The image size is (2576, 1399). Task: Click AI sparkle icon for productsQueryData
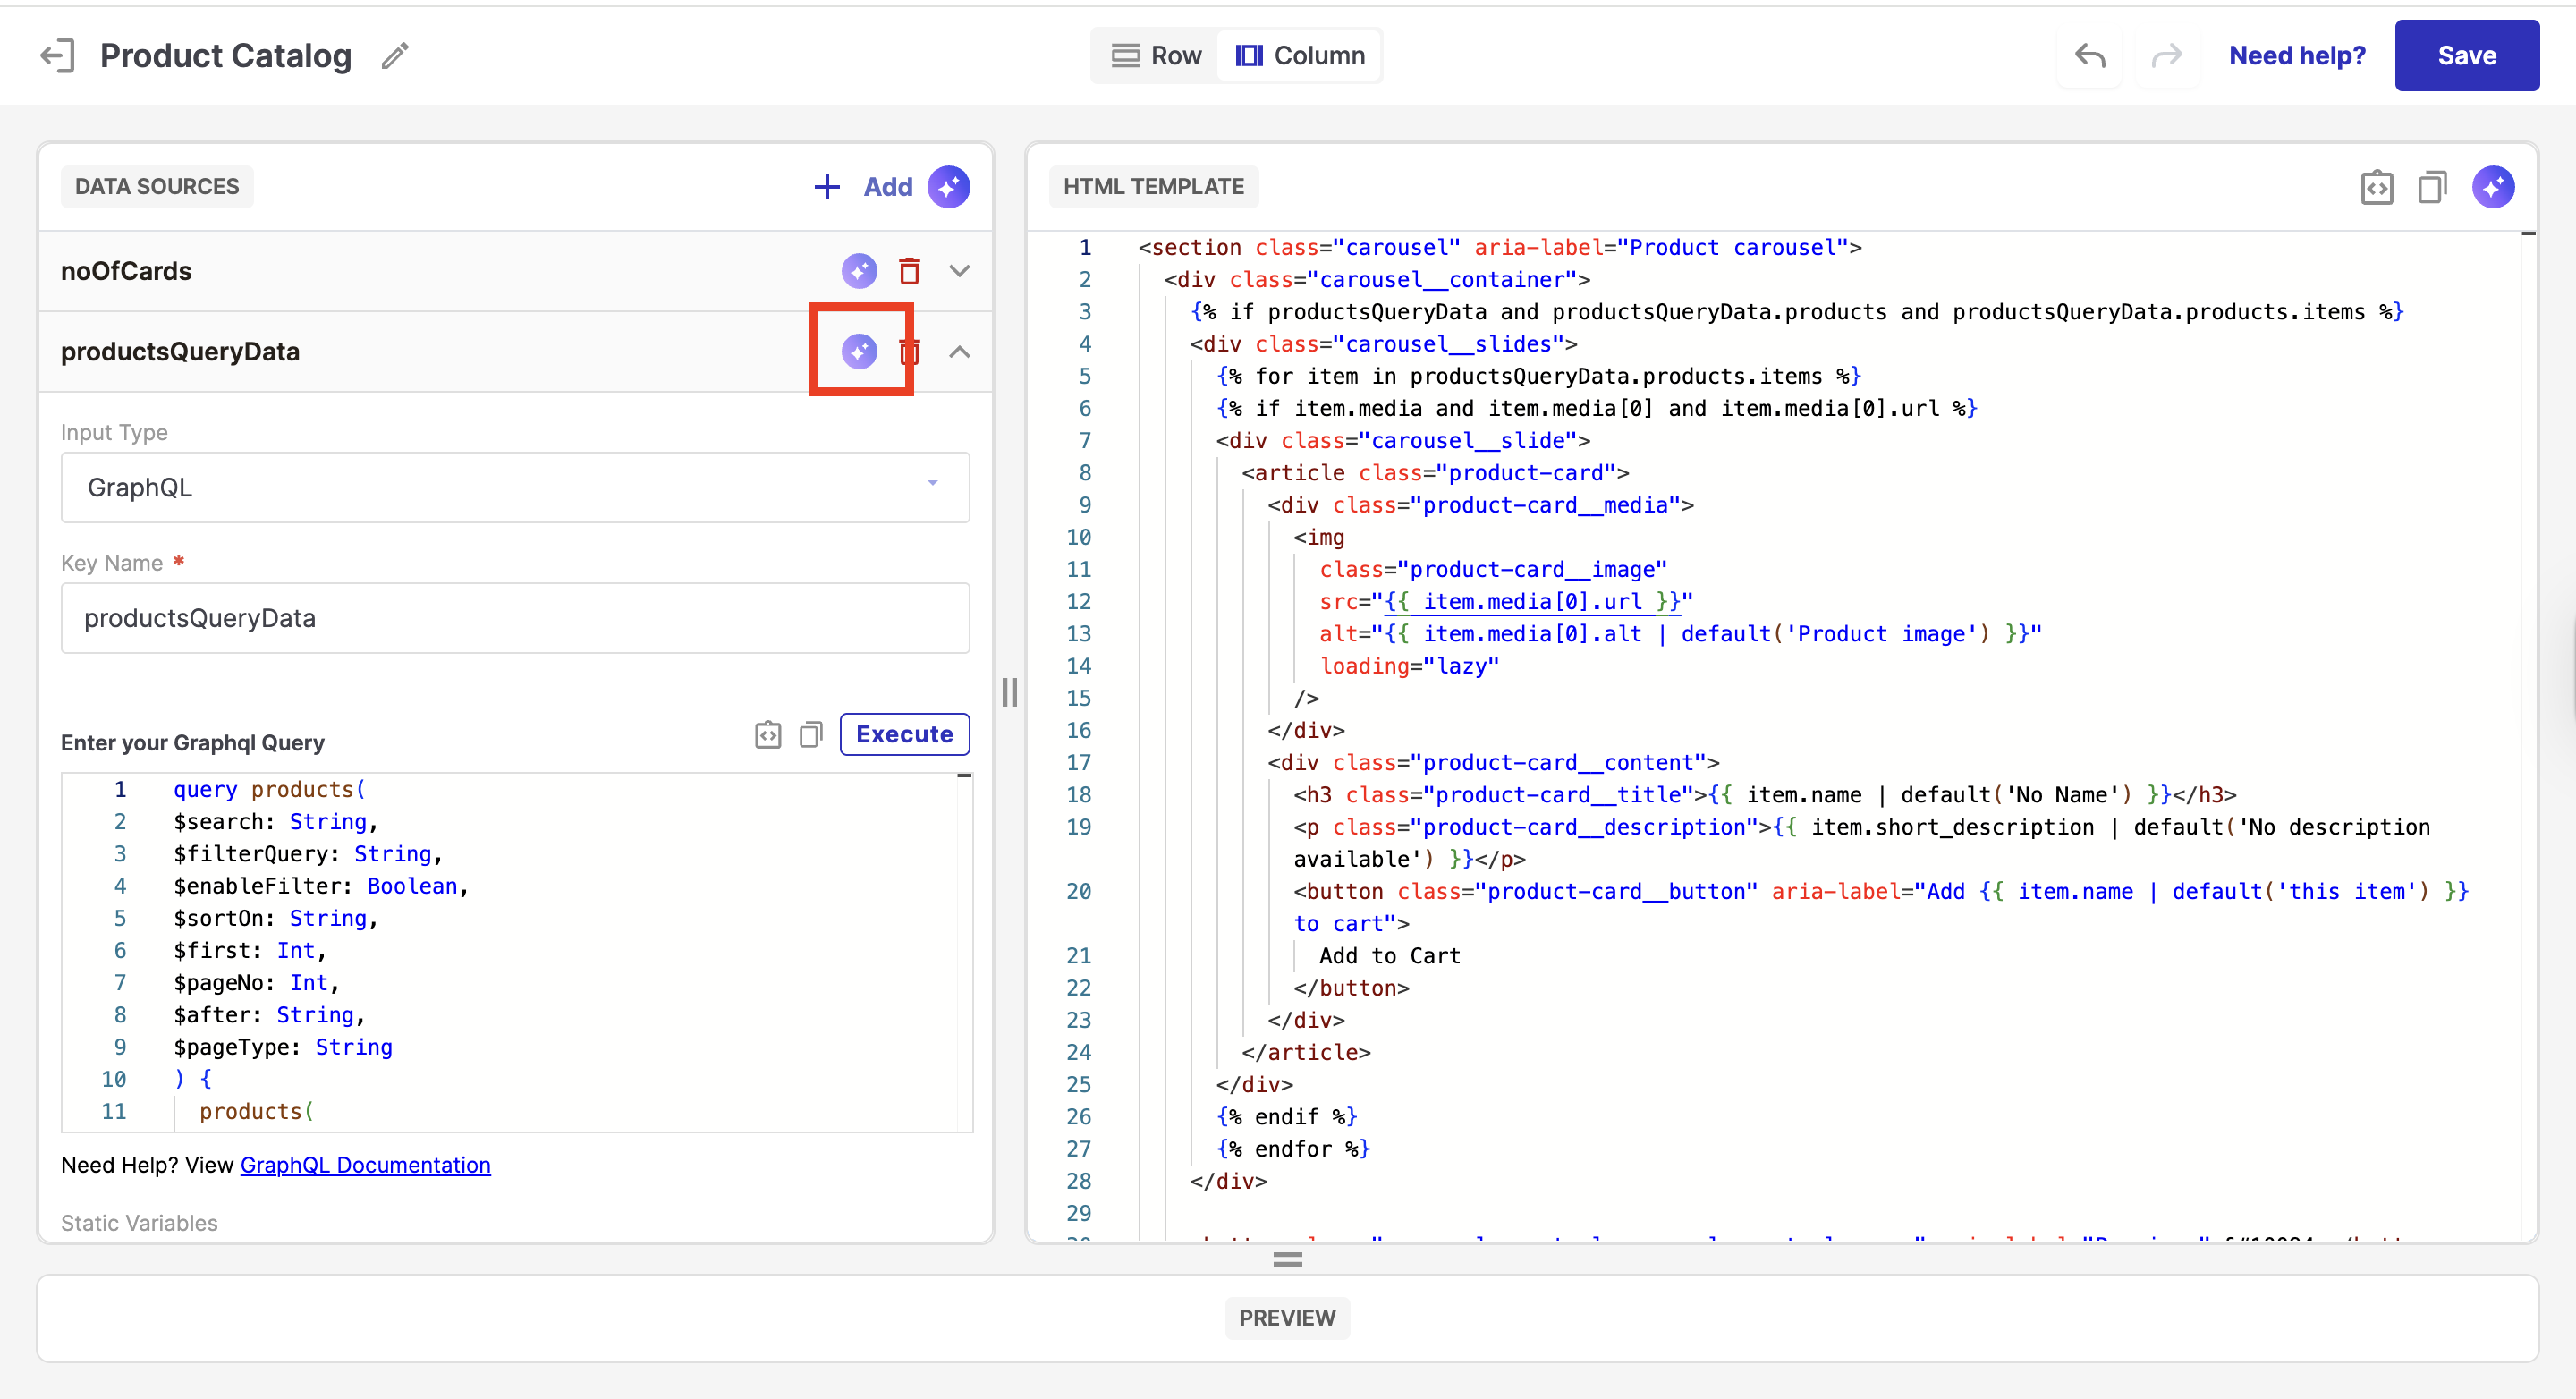[x=859, y=351]
